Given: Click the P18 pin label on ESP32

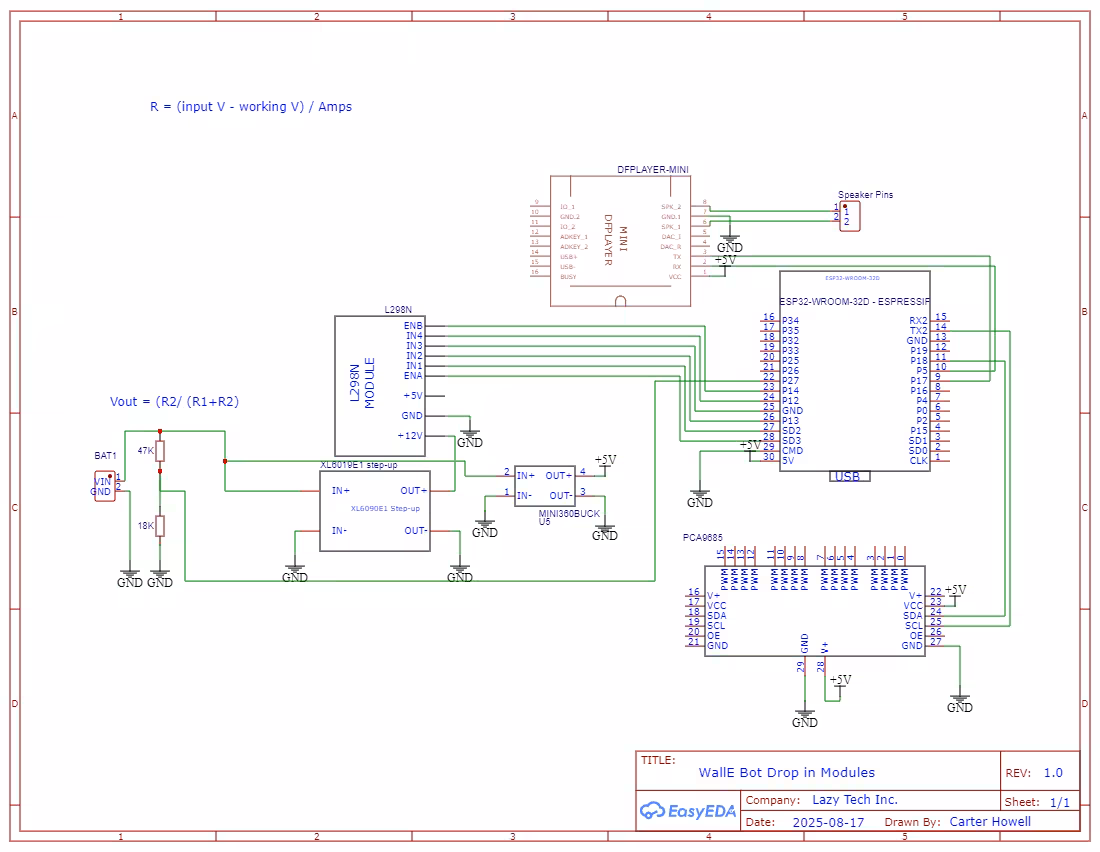Looking at the screenshot, I should 919,360.
